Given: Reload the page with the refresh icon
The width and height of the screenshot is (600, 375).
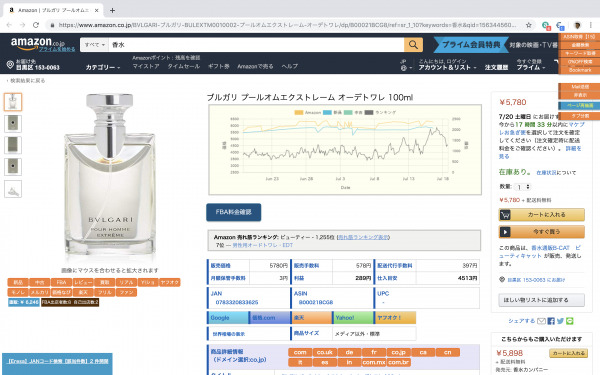Looking at the screenshot, I should [x=36, y=25].
